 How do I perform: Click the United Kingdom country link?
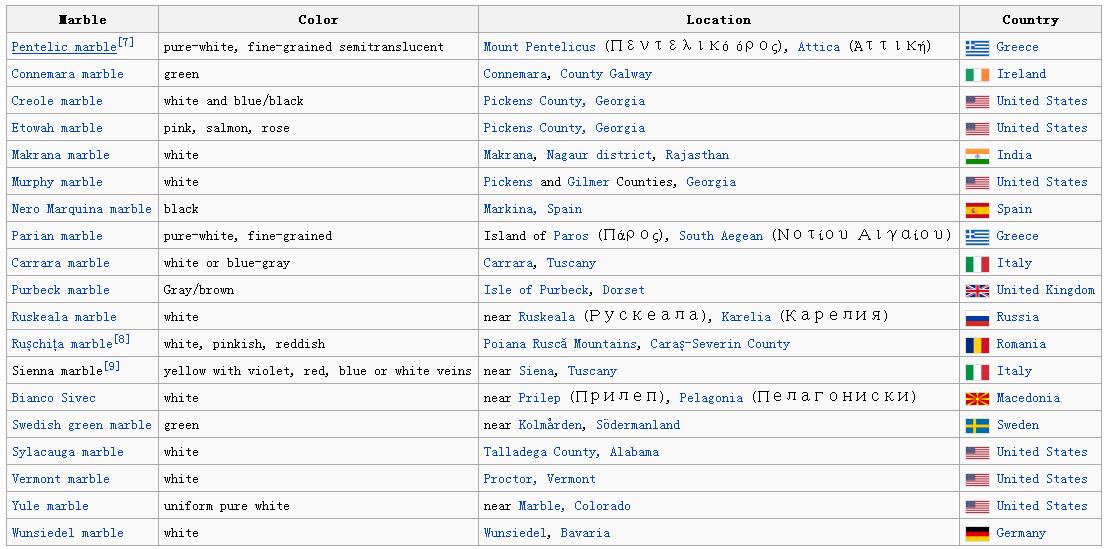pos(1045,290)
